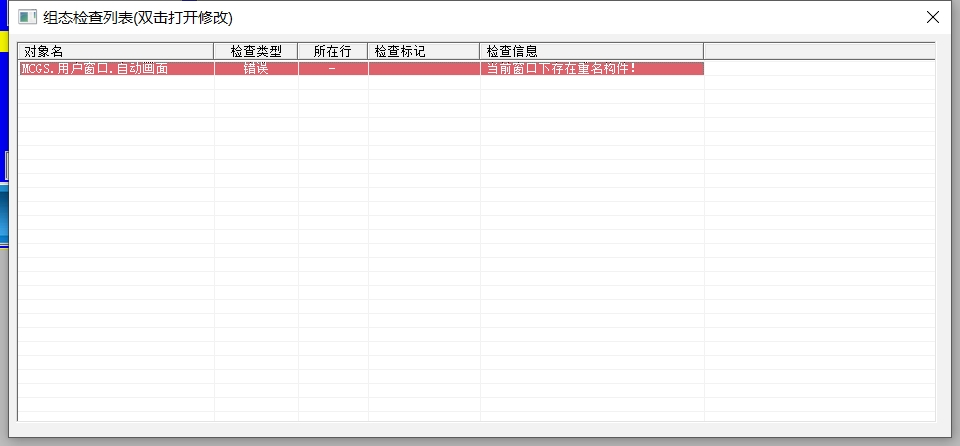Click the 错误 cell in the error row
The image size is (960, 446).
click(256, 69)
